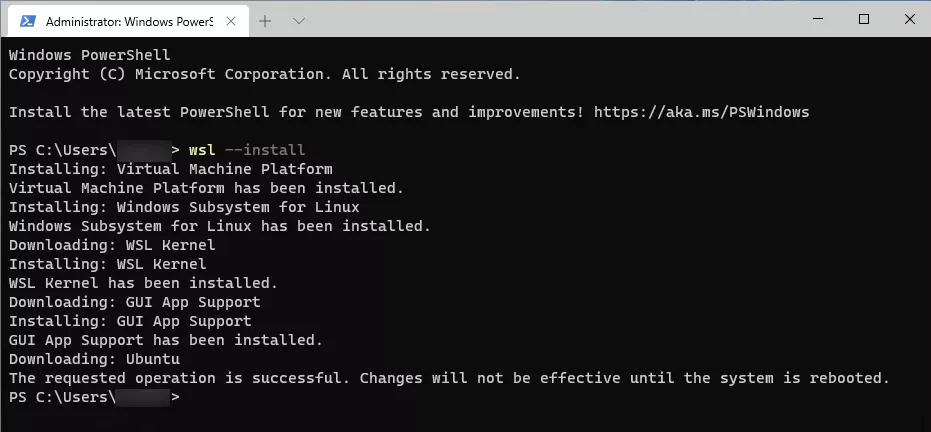Click 'WSL Kernel has been installed.' line
The width and height of the screenshot is (931, 432).
point(143,283)
